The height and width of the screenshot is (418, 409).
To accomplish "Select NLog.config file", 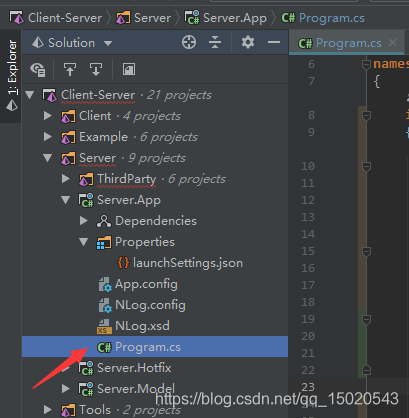I will [155, 305].
